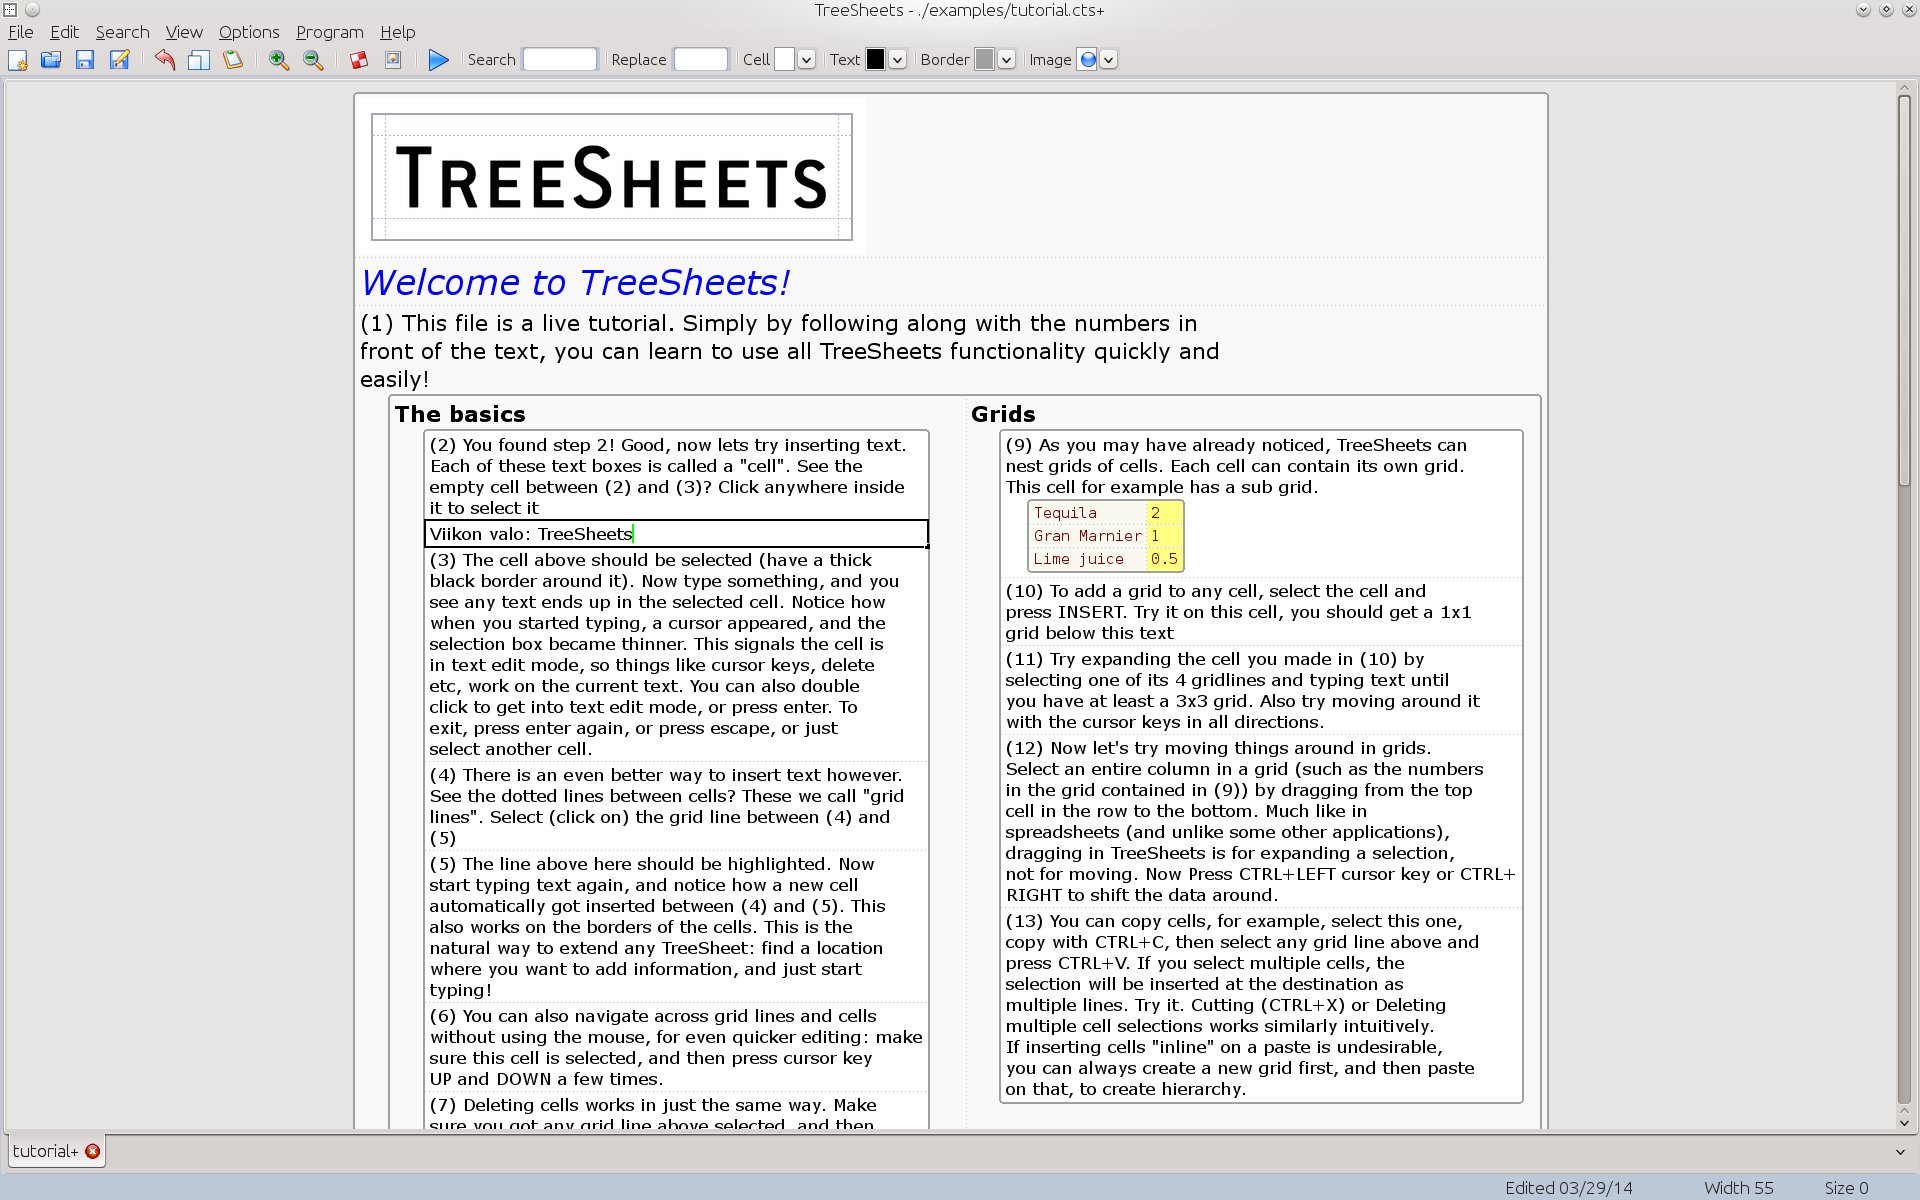
Task: Open the Help menu
Action: point(397,32)
